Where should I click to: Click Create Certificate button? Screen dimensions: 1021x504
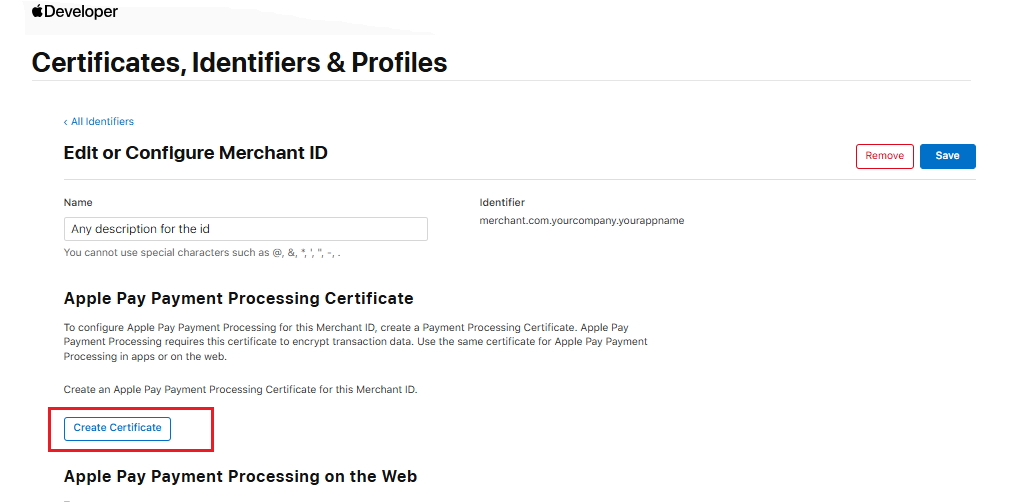point(117,428)
